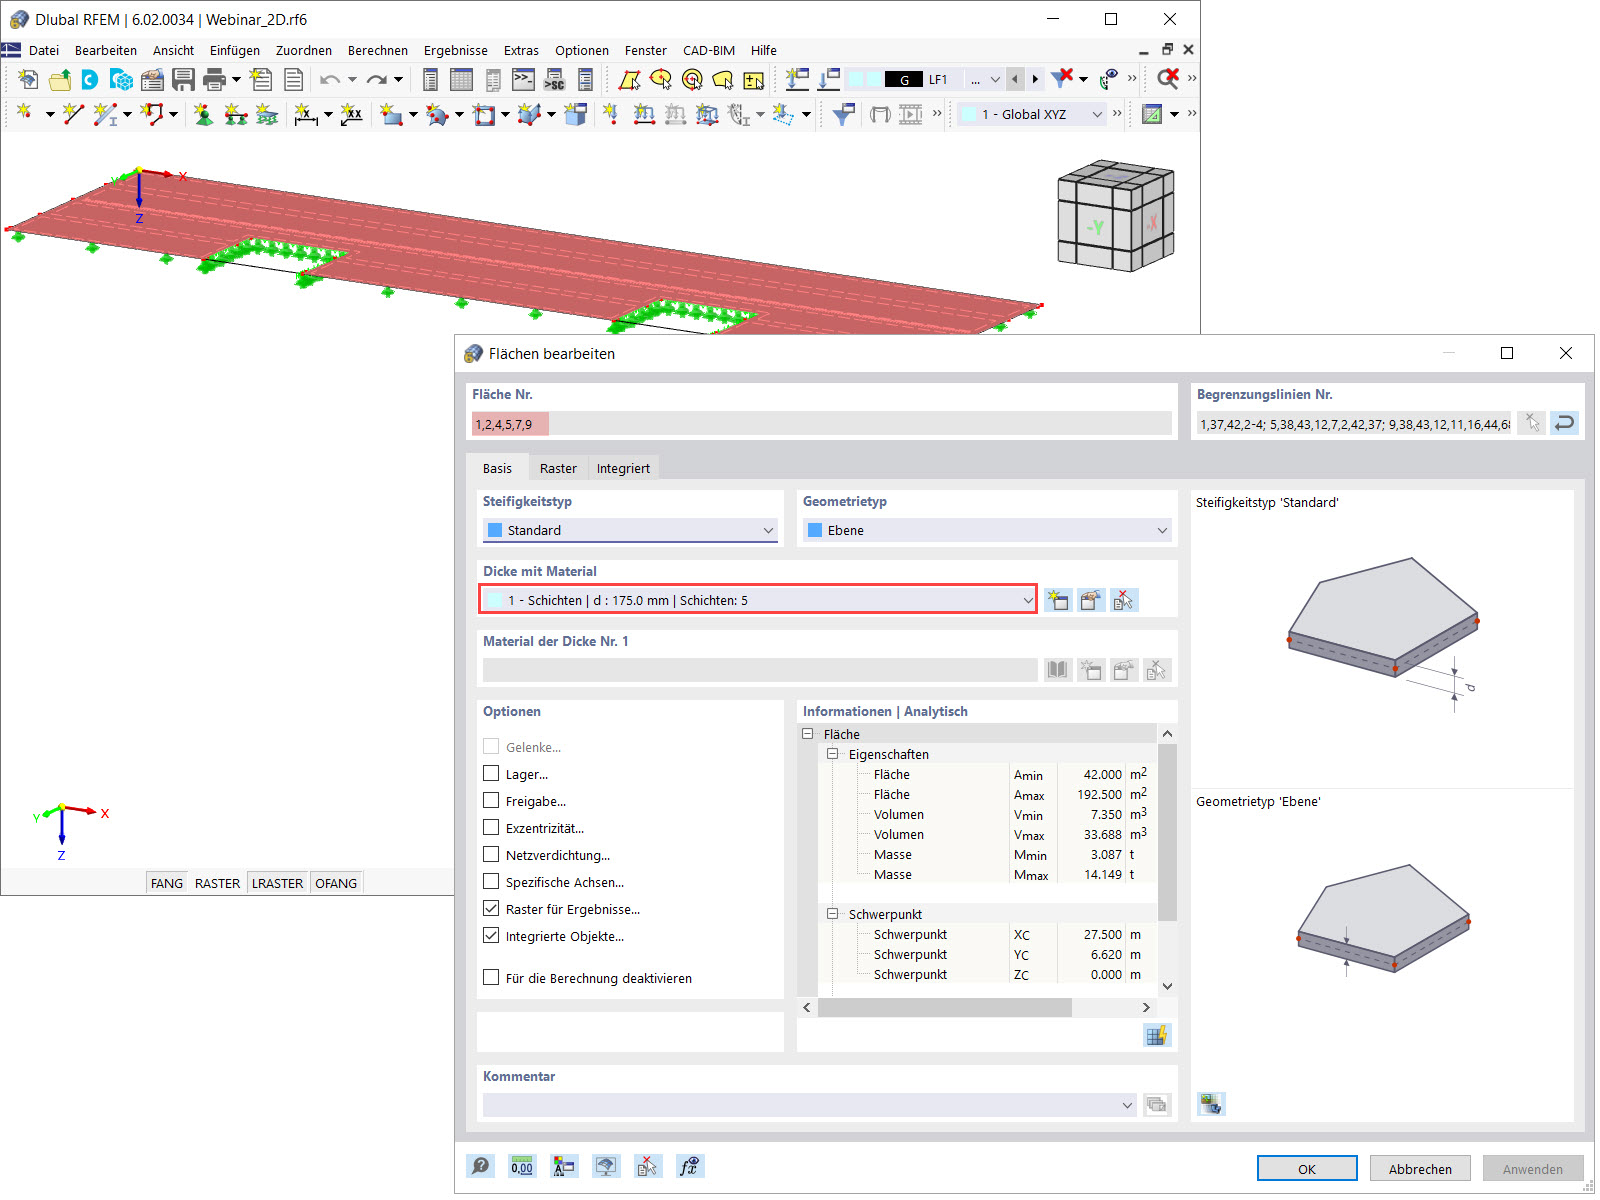Open the script manager (>SC) icon

pyautogui.click(x=554, y=79)
